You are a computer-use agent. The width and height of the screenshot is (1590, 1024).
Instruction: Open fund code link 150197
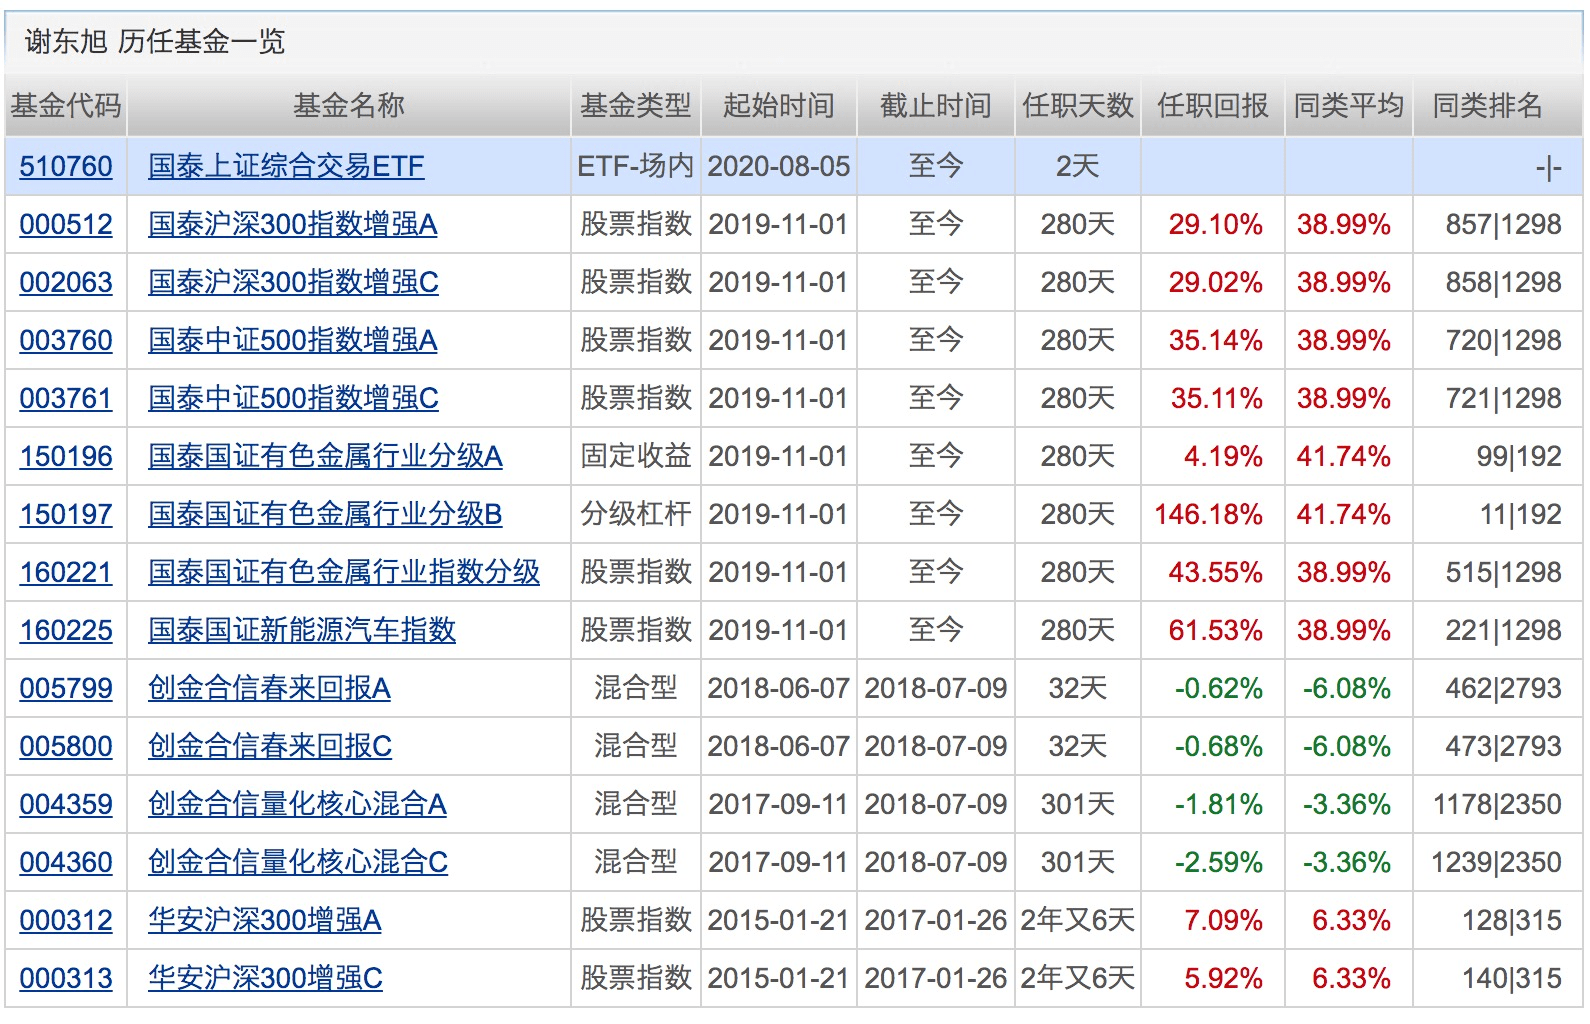[66, 514]
